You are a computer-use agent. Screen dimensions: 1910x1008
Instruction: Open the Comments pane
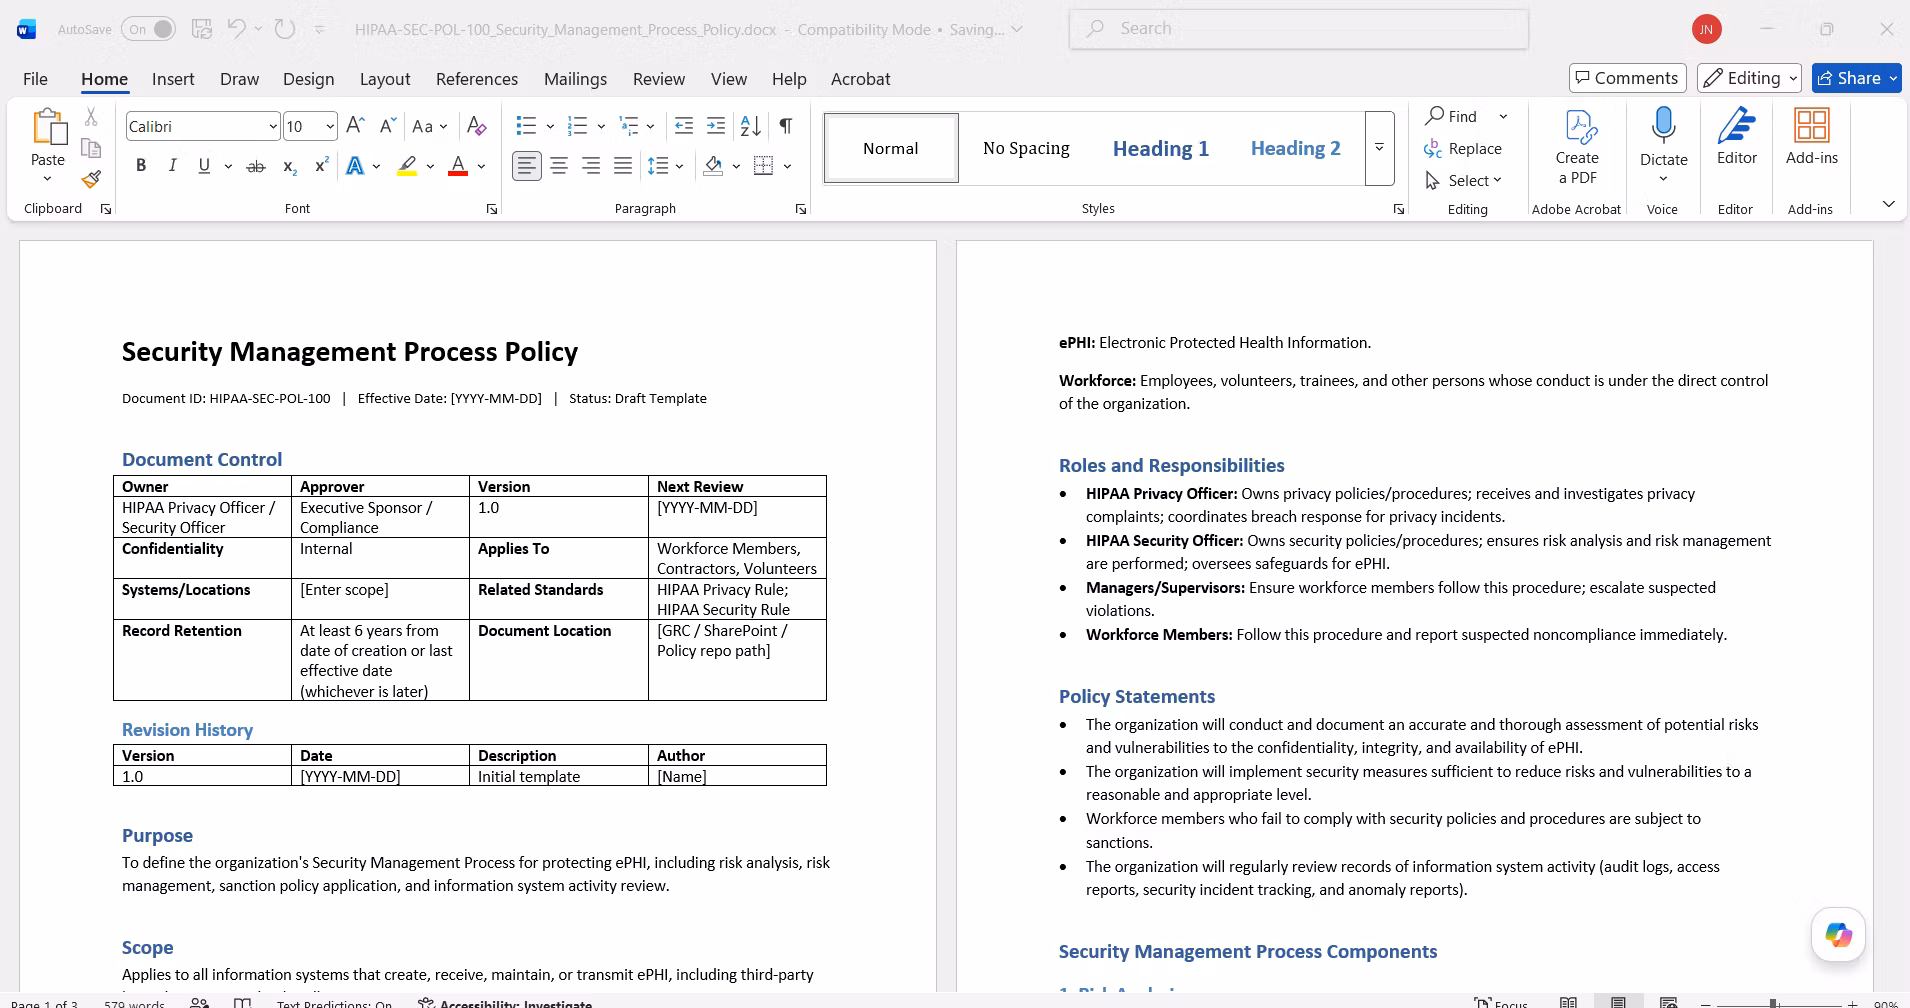coord(1627,78)
